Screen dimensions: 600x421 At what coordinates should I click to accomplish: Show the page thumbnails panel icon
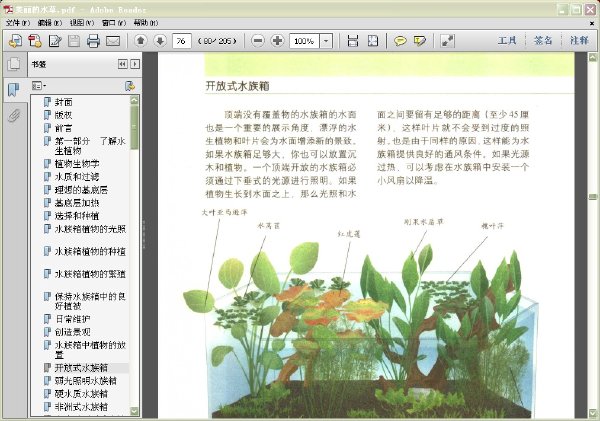tap(14, 64)
